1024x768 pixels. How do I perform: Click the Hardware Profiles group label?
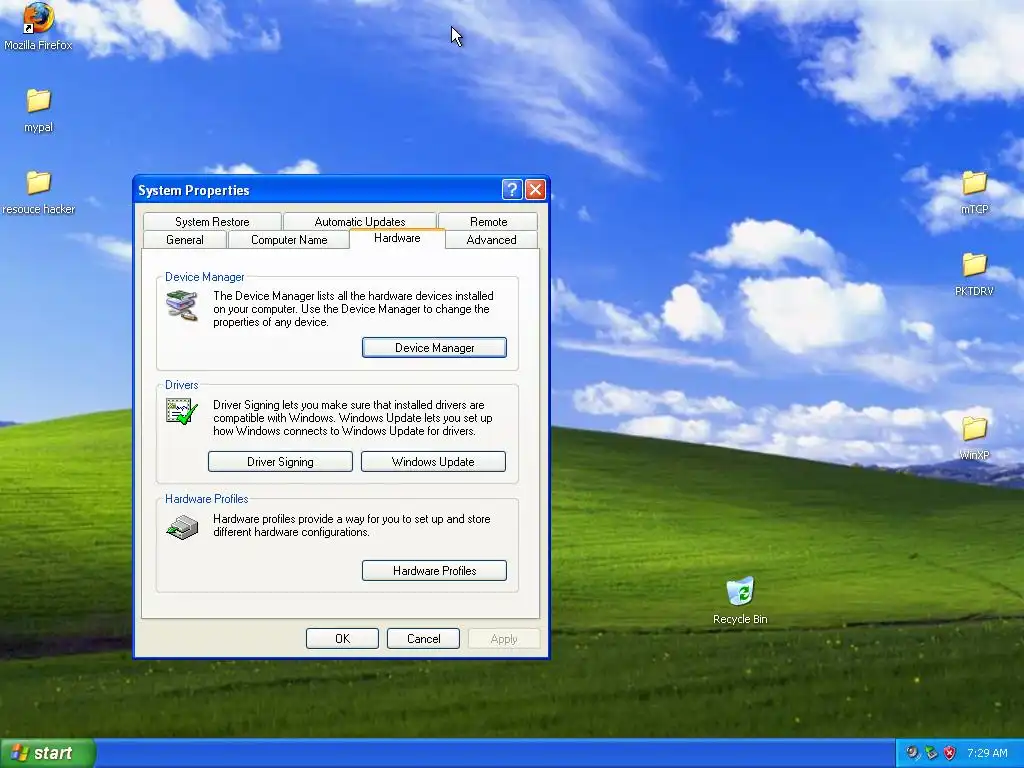click(206, 499)
